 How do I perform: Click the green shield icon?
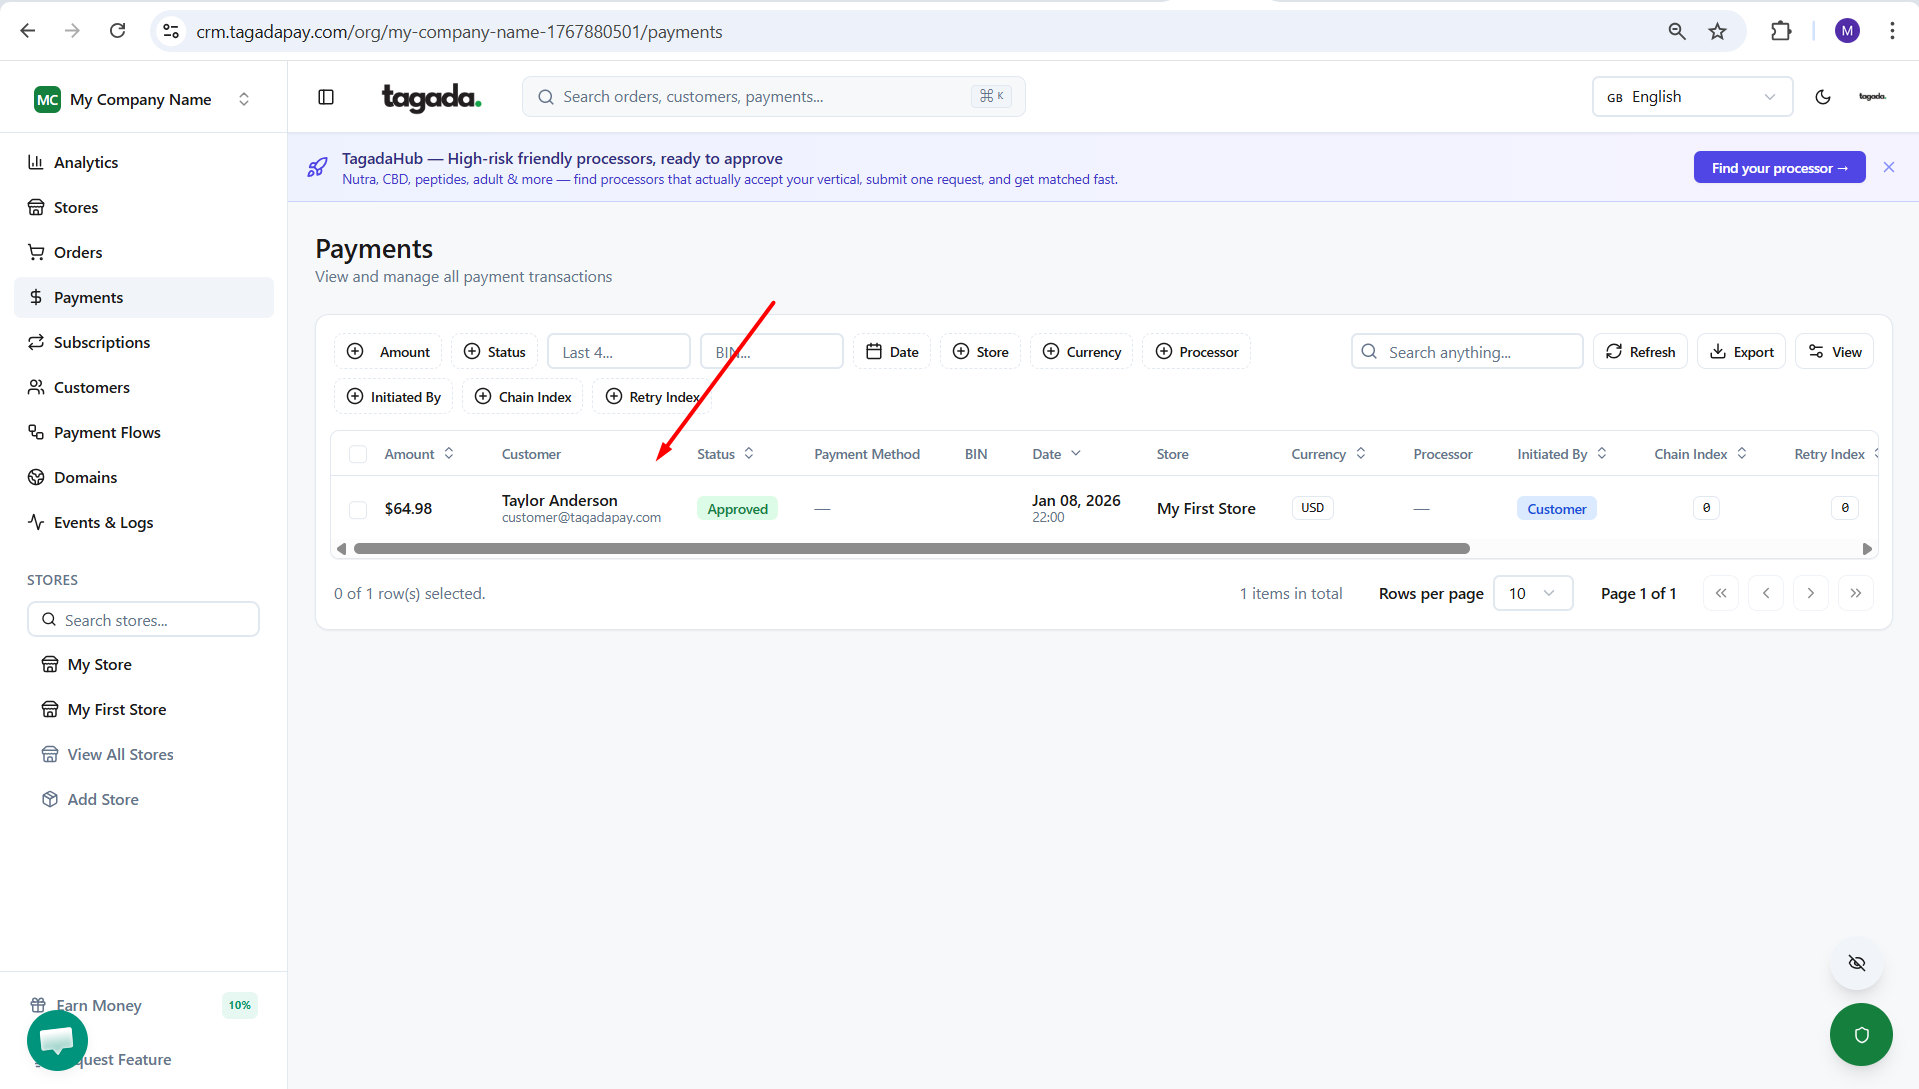coord(1860,1035)
